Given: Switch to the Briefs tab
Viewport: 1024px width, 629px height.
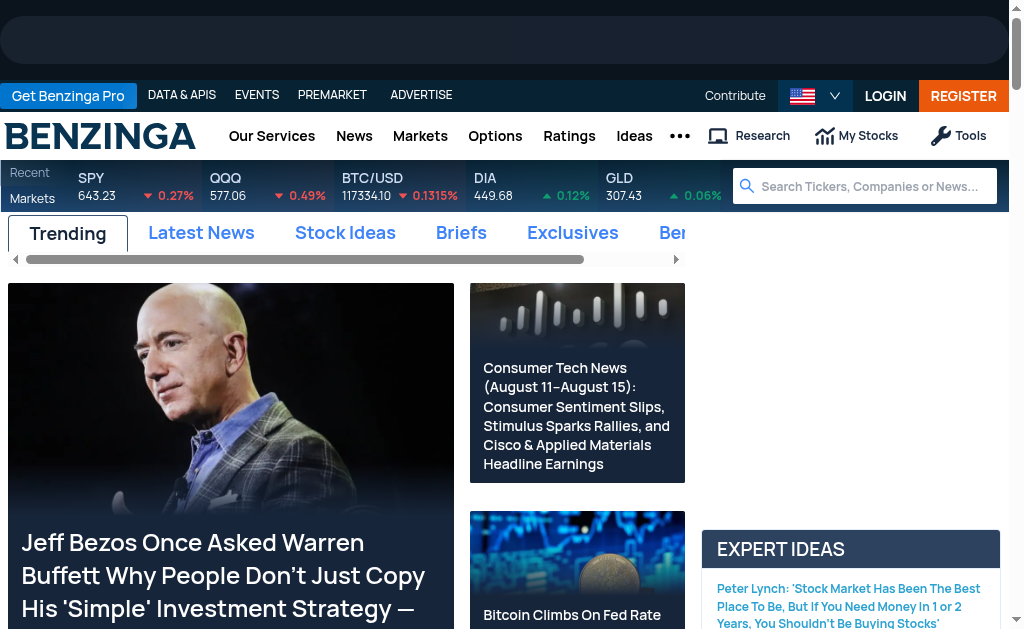Looking at the screenshot, I should pos(461,233).
